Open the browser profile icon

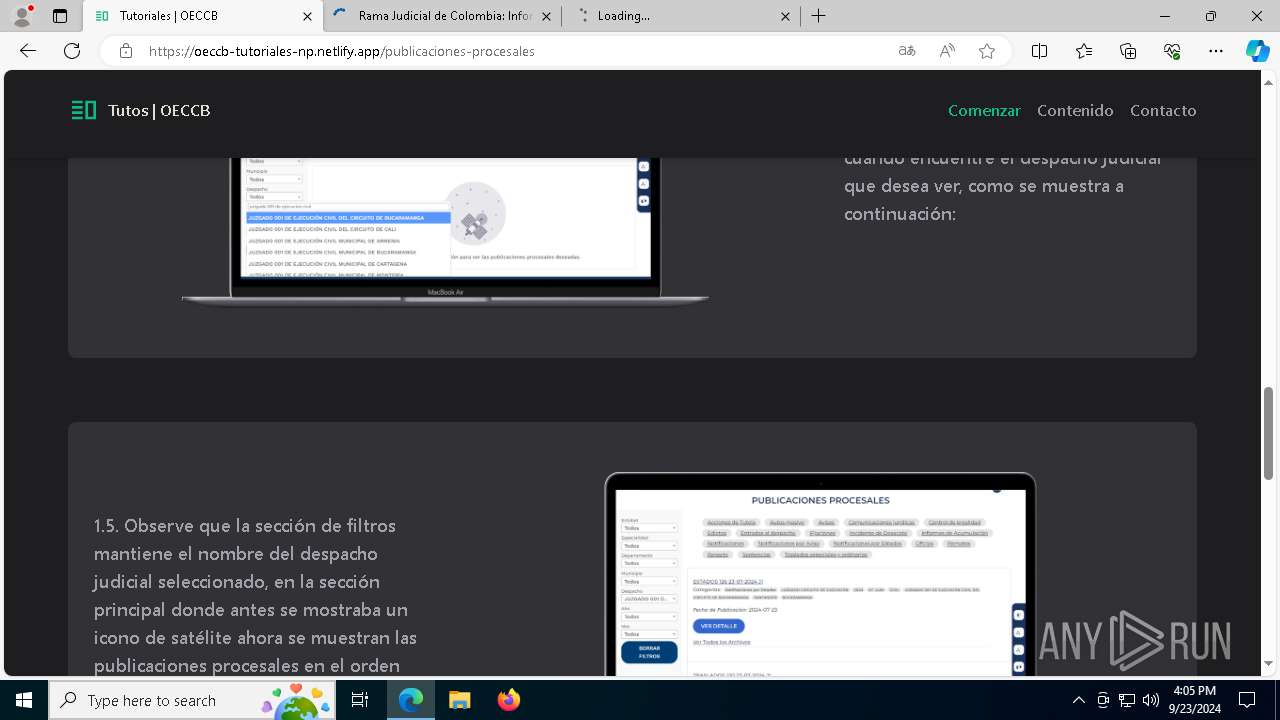tap(22, 16)
